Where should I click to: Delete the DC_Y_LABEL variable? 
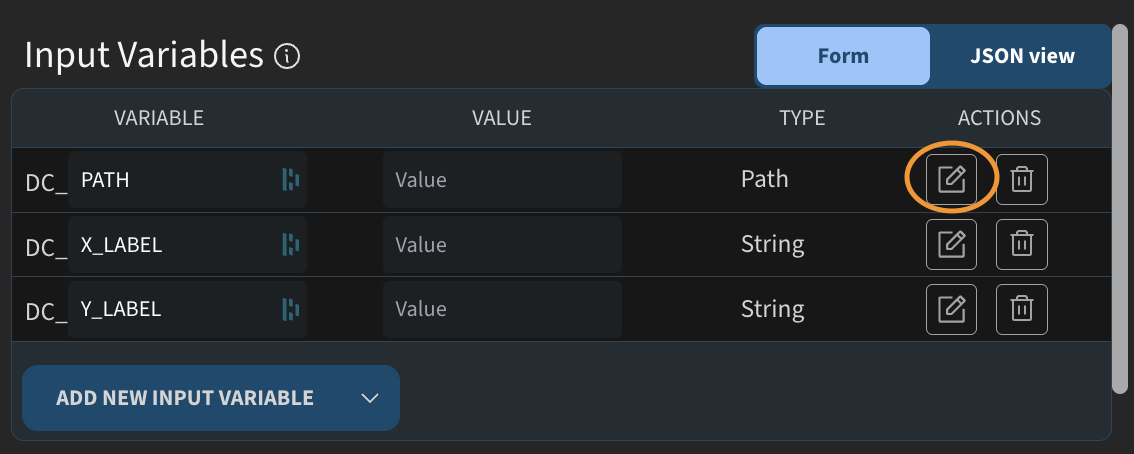pos(1021,309)
